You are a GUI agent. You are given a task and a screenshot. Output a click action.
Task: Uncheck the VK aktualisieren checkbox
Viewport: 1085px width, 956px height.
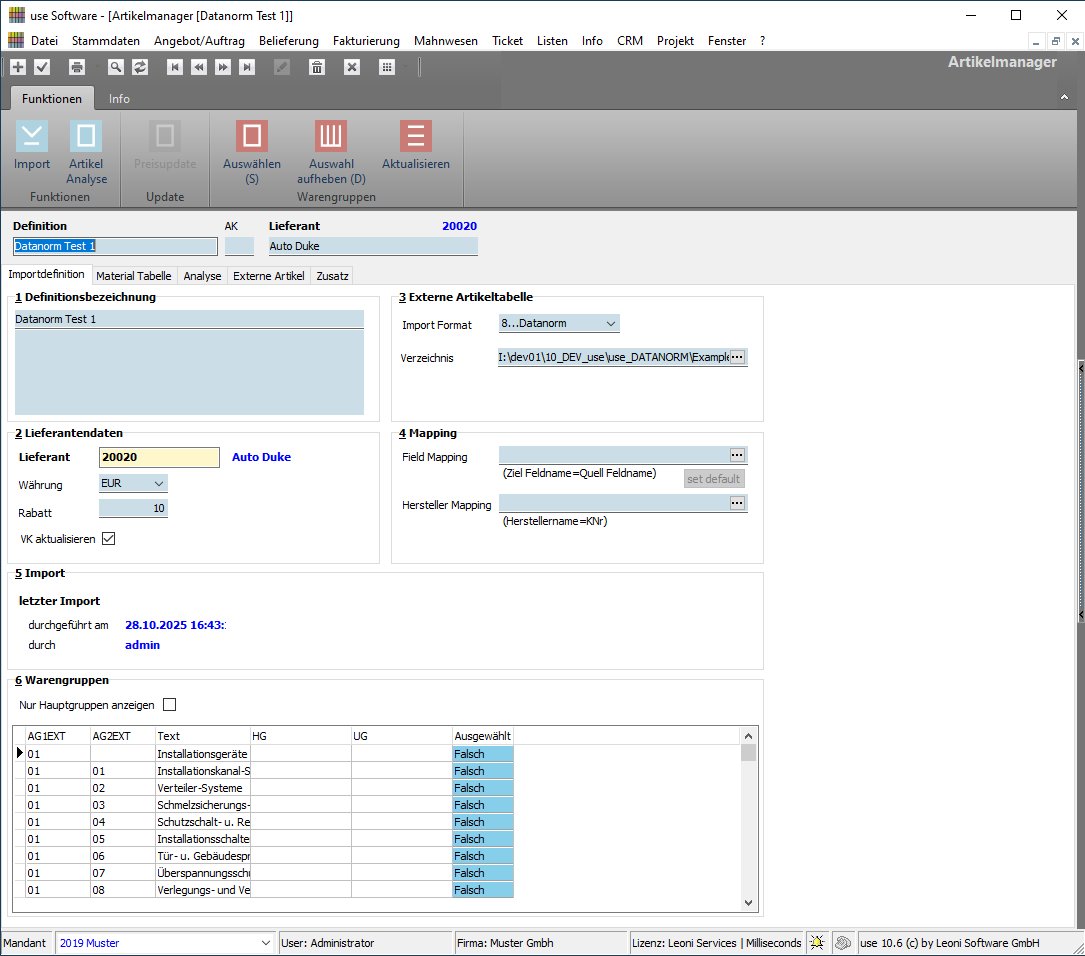[x=109, y=539]
